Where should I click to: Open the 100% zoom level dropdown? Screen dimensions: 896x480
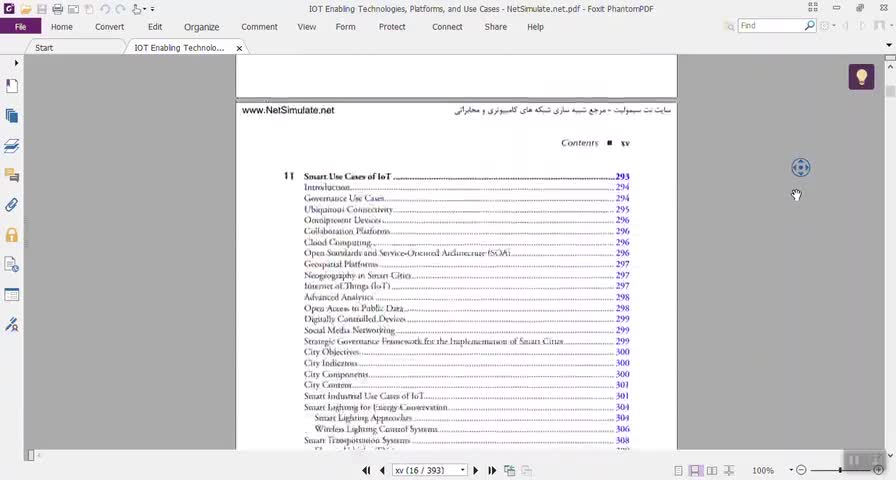pyautogui.click(x=791, y=470)
